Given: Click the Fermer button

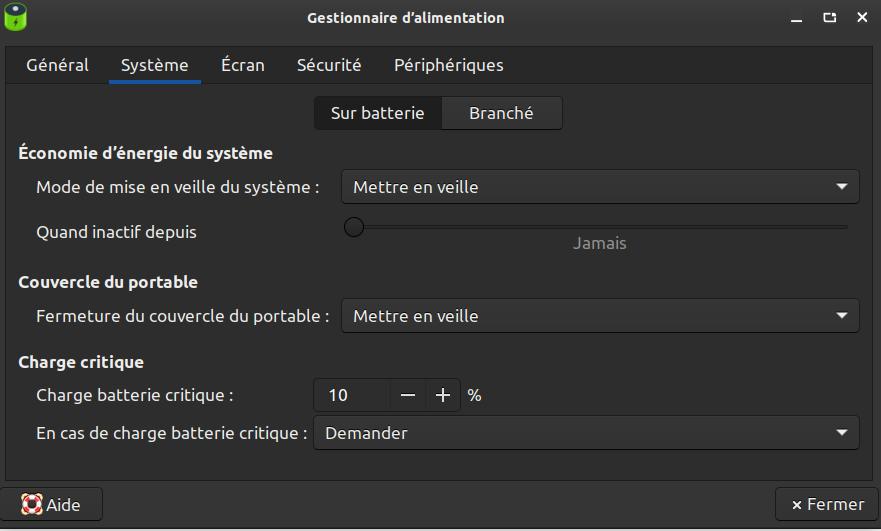Looking at the screenshot, I should (x=827, y=504).
